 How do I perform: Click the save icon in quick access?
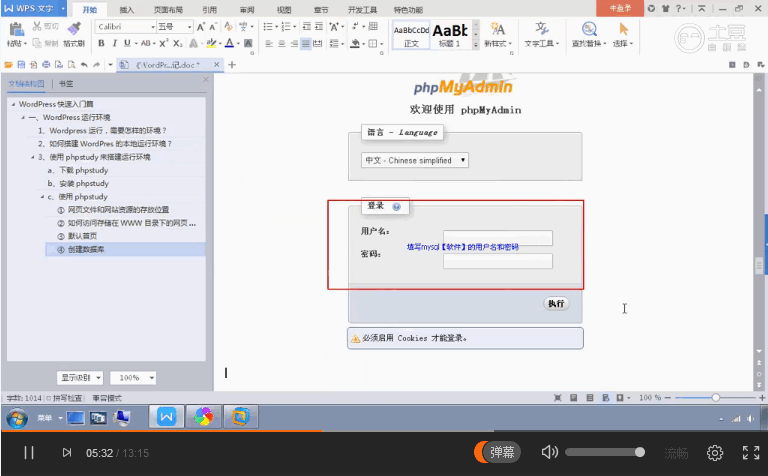[21, 65]
